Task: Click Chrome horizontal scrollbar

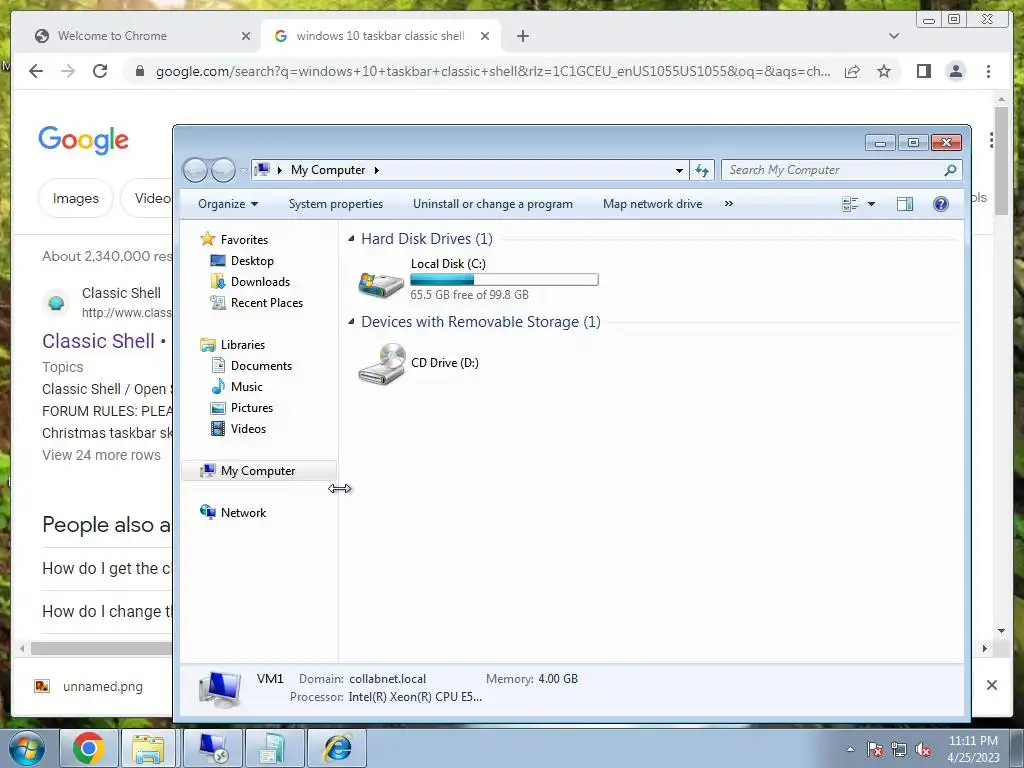Action: point(101,648)
